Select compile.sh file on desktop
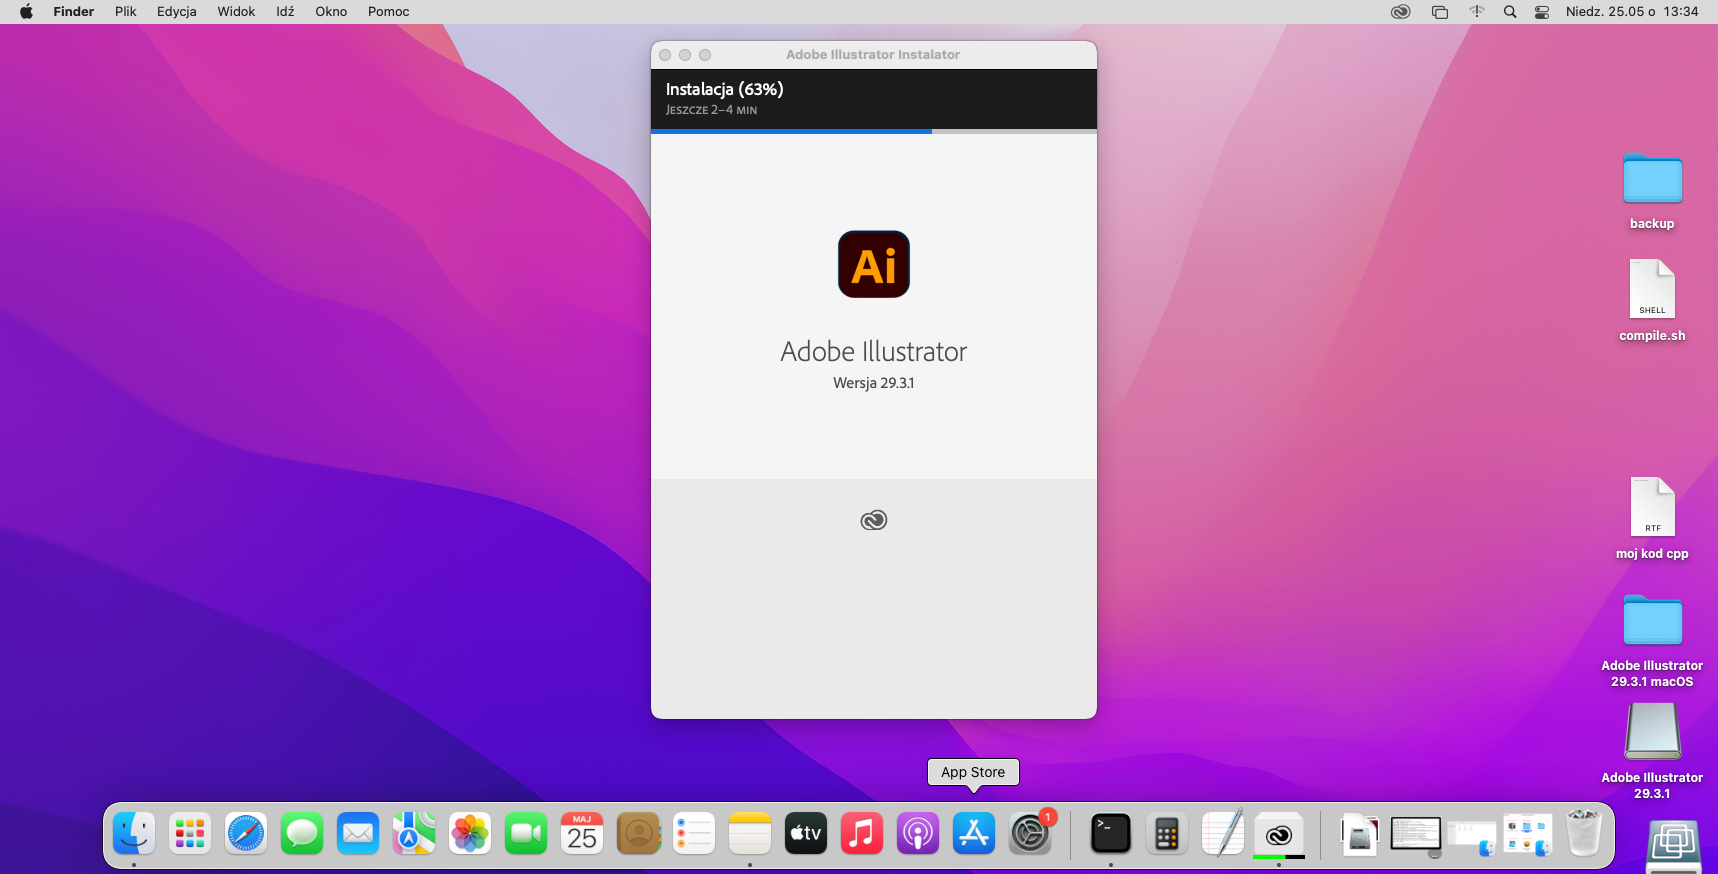 [1652, 289]
